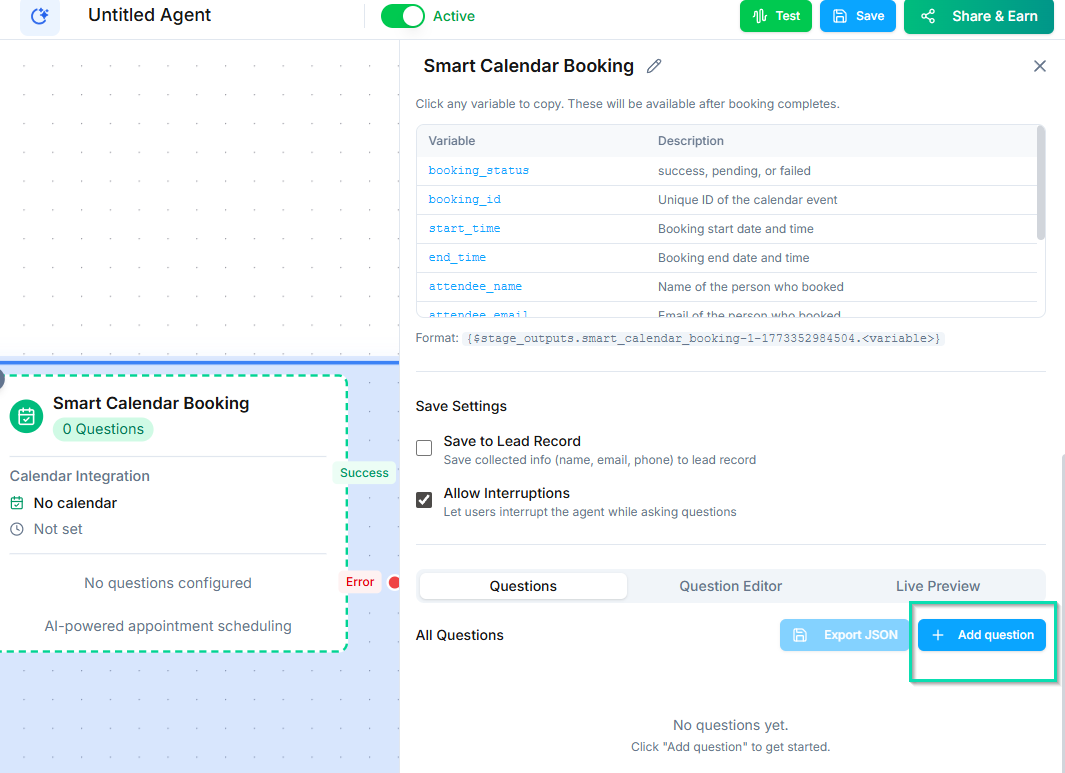Click the green Test button

(x=776, y=16)
